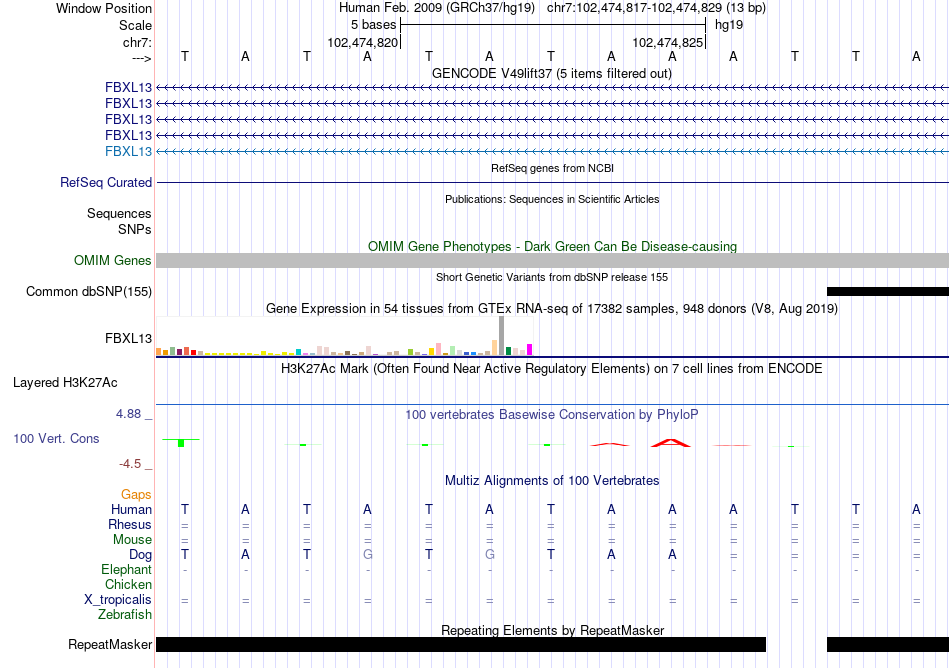Click the RepeatMasker track label
Screen dimensions: 950x668
click(110, 644)
